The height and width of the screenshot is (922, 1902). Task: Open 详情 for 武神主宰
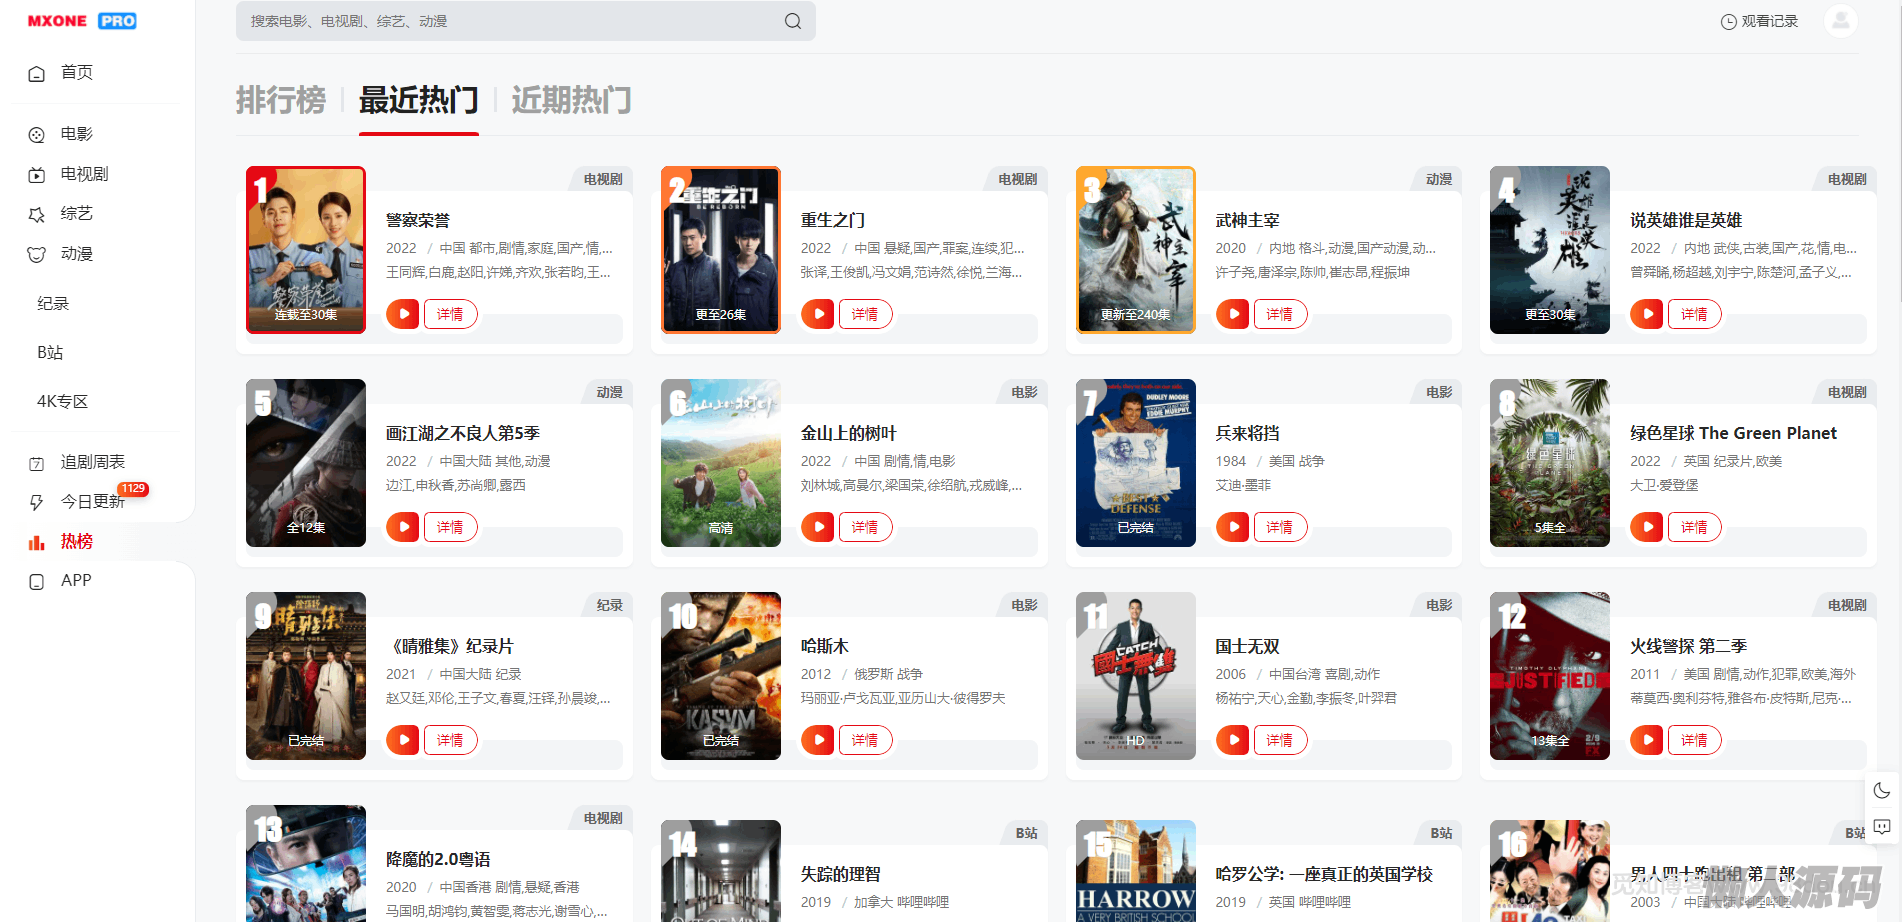click(x=1280, y=314)
